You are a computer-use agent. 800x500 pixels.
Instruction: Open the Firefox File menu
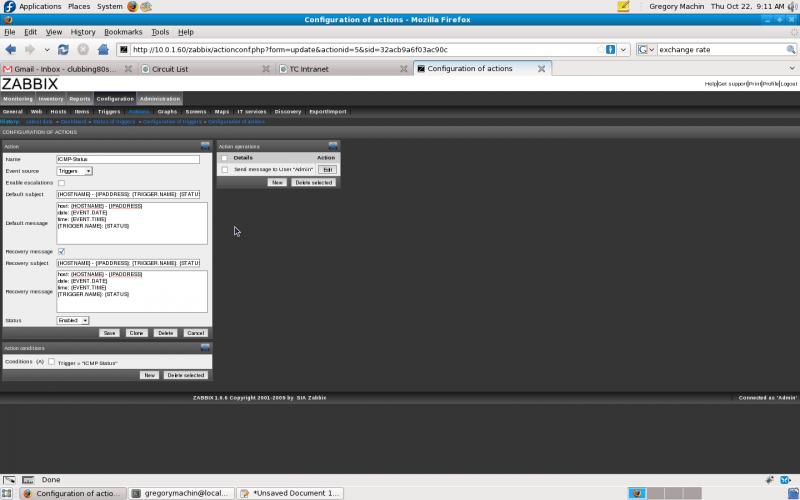pos(10,32)
